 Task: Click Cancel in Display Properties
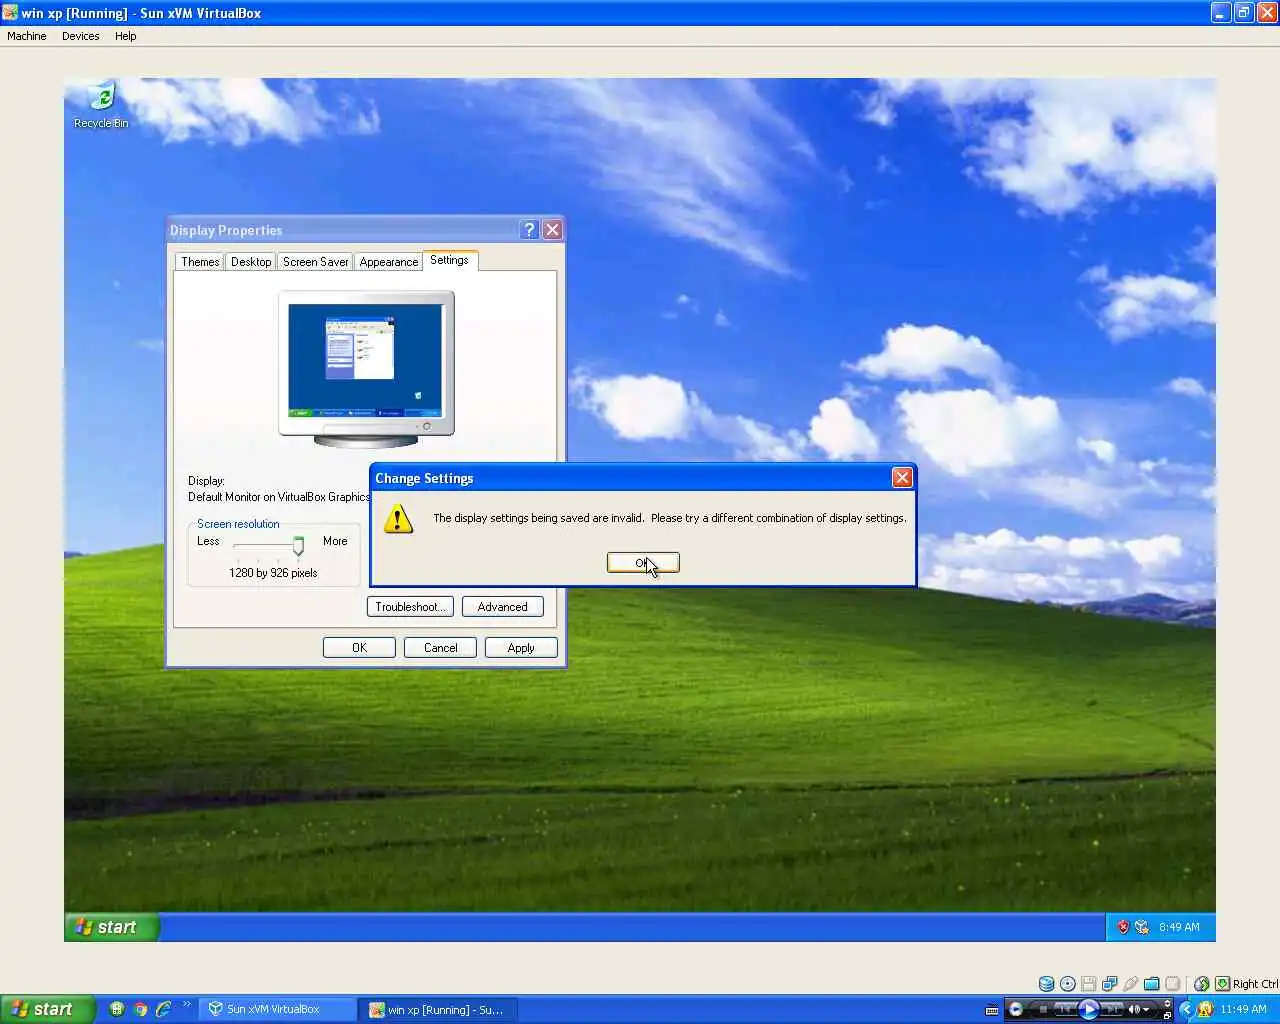(440, 648)
